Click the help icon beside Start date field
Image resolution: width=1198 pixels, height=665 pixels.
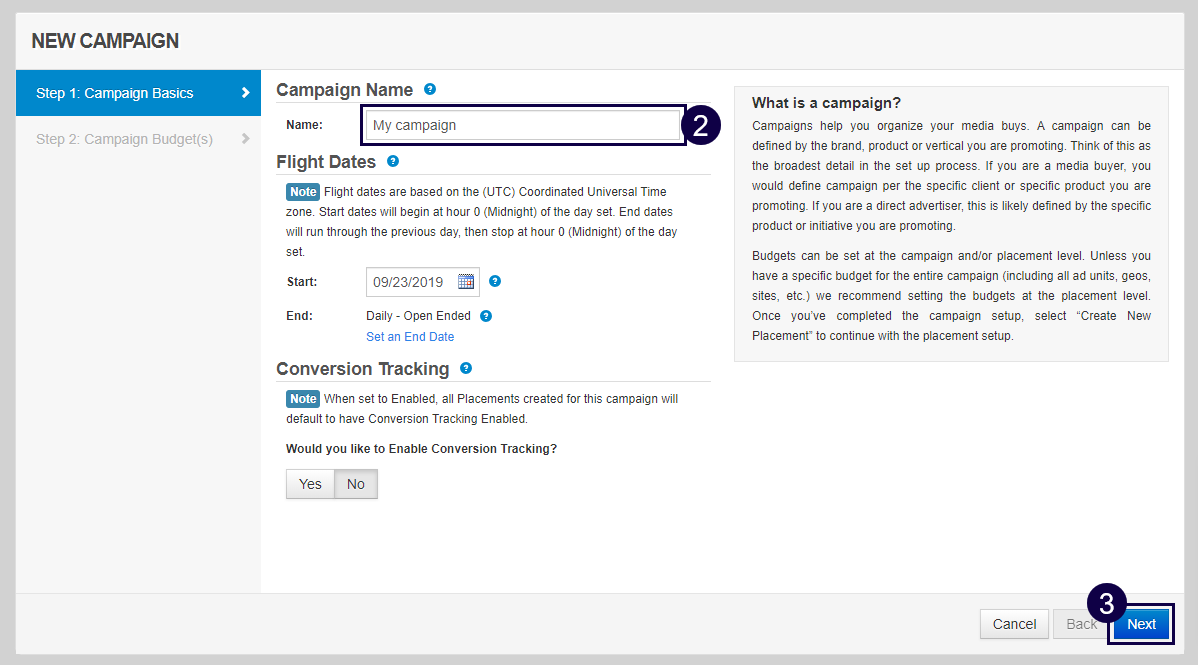[495, 281]
